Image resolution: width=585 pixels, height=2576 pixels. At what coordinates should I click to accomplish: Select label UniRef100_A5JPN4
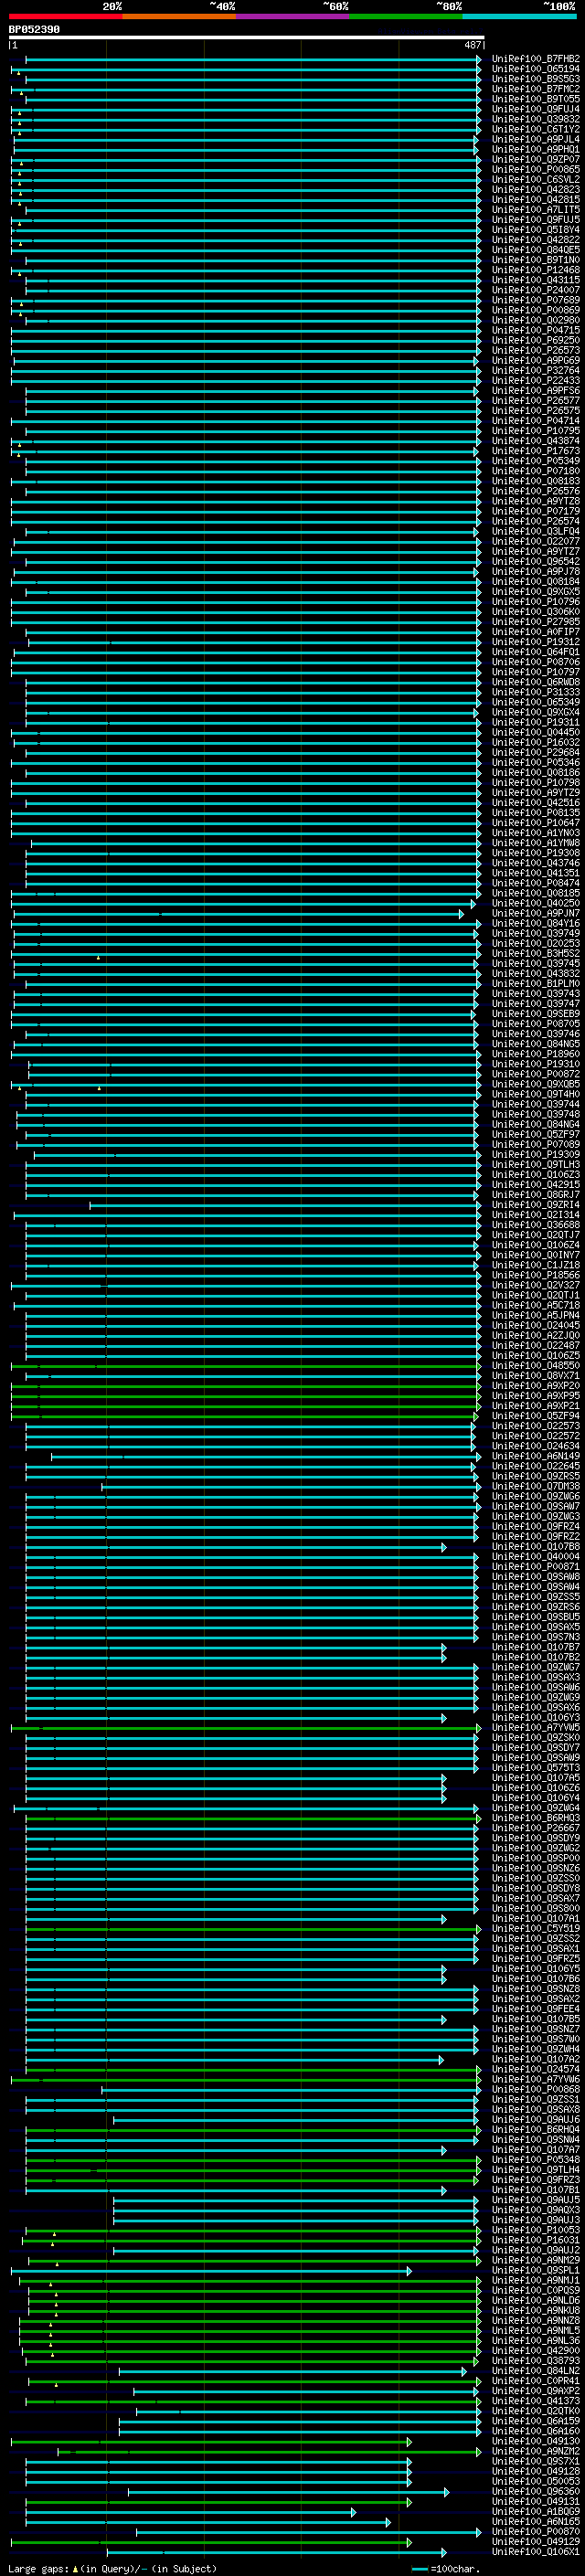coord(536,1316)
